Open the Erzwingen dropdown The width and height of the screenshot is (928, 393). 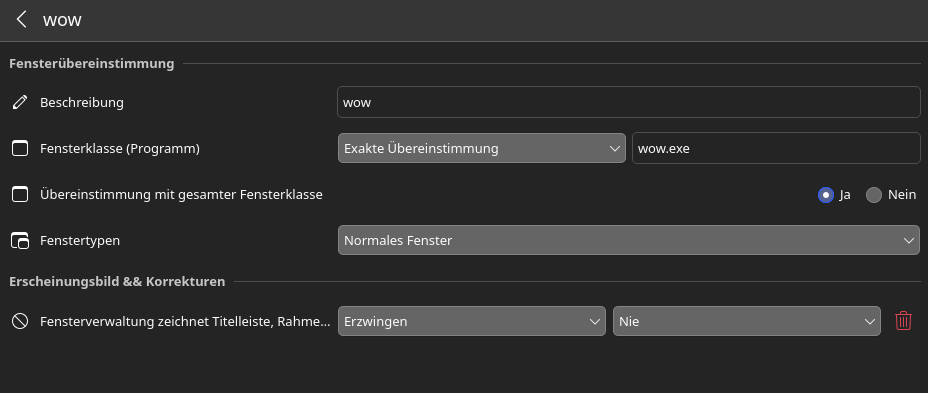[472, 321]
